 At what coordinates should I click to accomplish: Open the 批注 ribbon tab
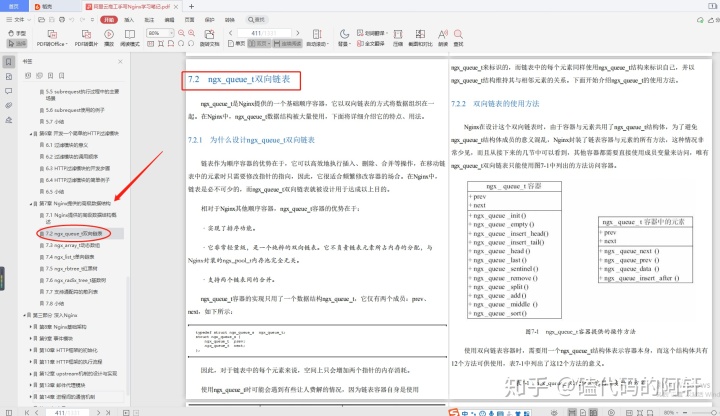pyautogui.click(x=149, y=20)
